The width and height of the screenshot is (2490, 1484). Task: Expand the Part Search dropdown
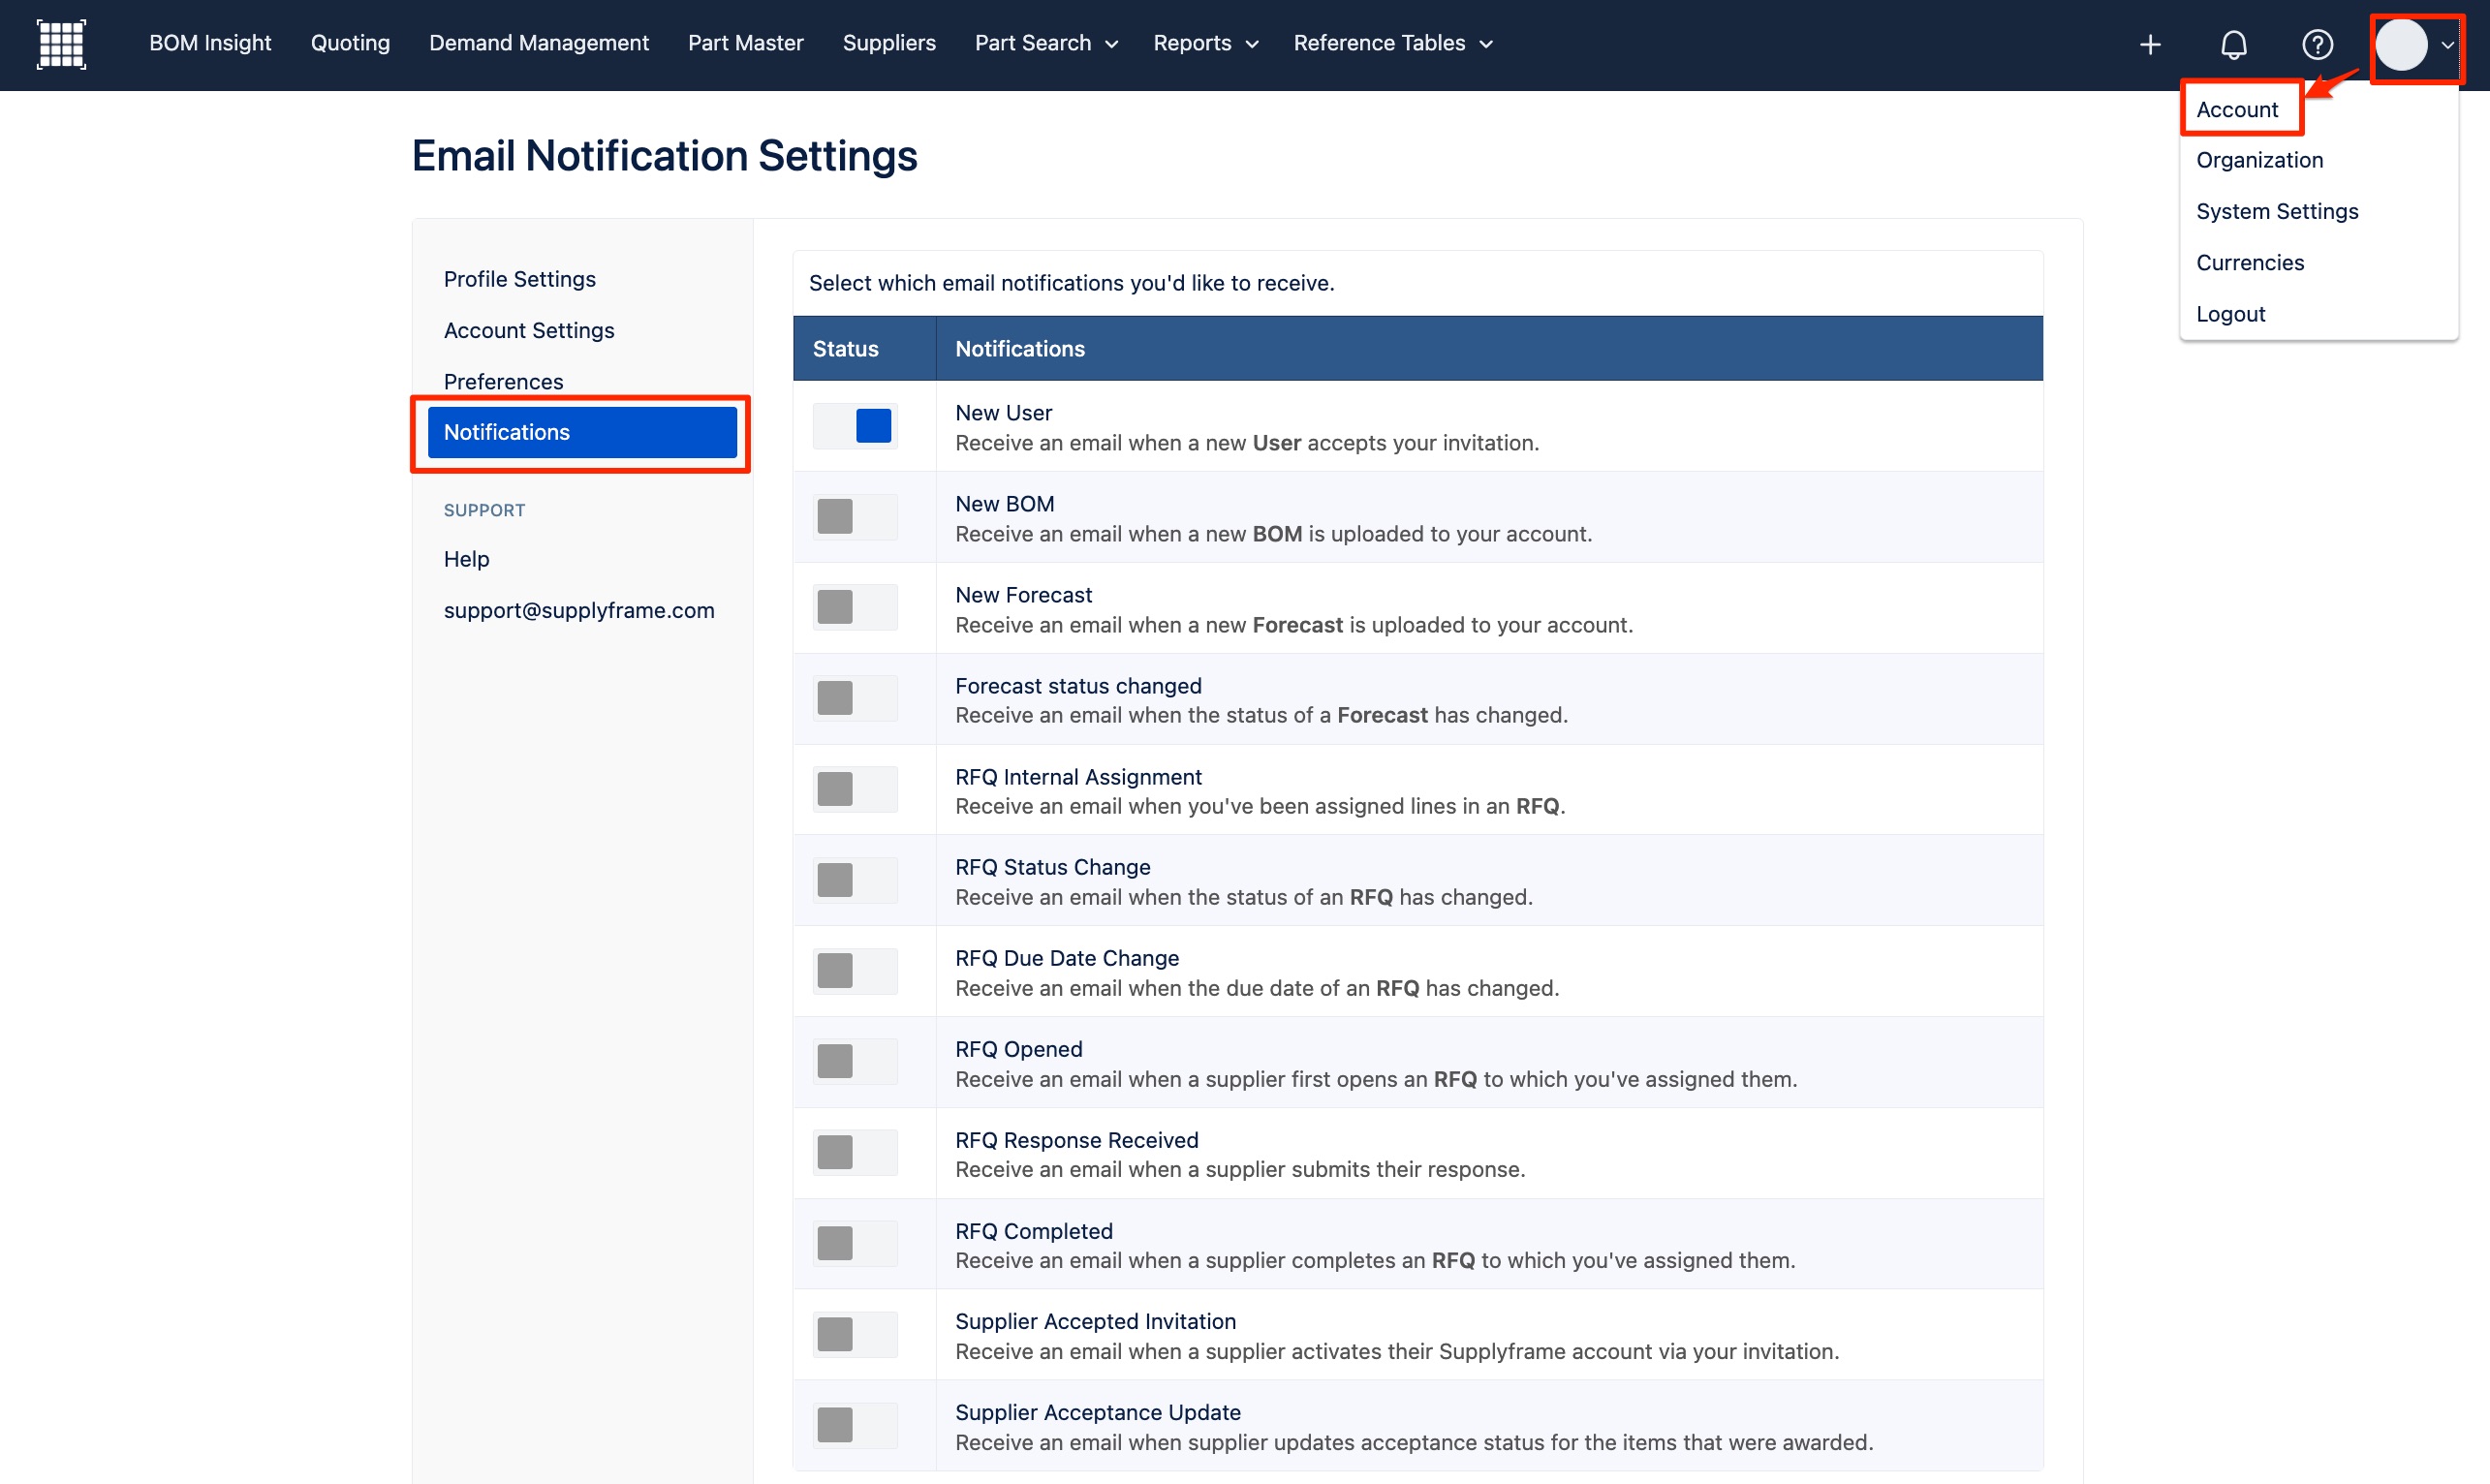pyautogui.click(x=1046, y=43)
